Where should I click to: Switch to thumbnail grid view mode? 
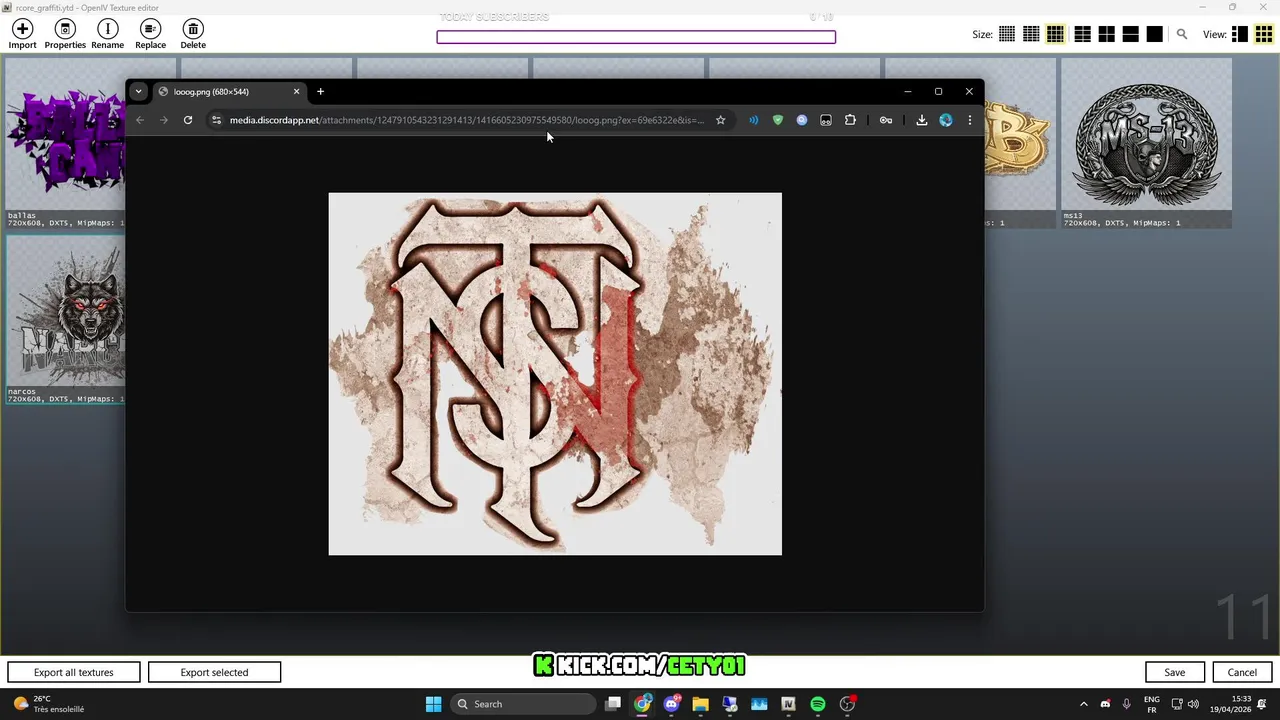pyautogui.click(x=1263, y=34)
